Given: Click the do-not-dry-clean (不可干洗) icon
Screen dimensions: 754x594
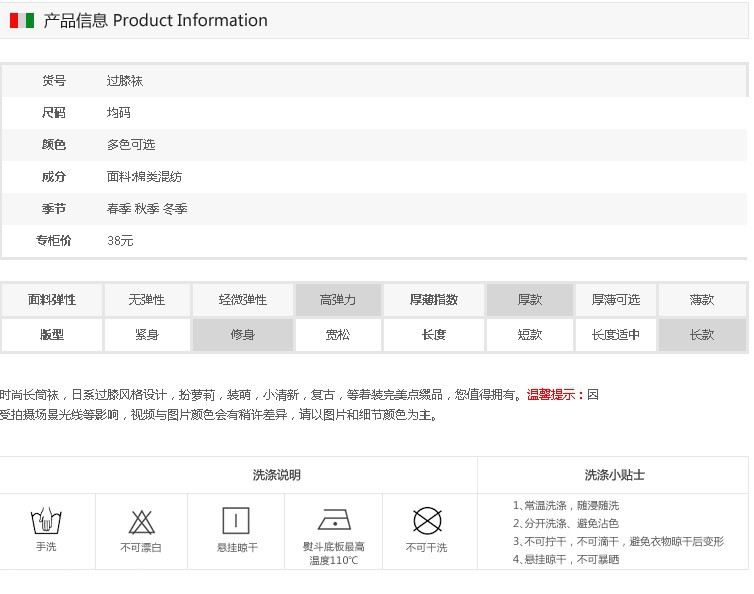Looking at the screenshot, I should 427,521.
